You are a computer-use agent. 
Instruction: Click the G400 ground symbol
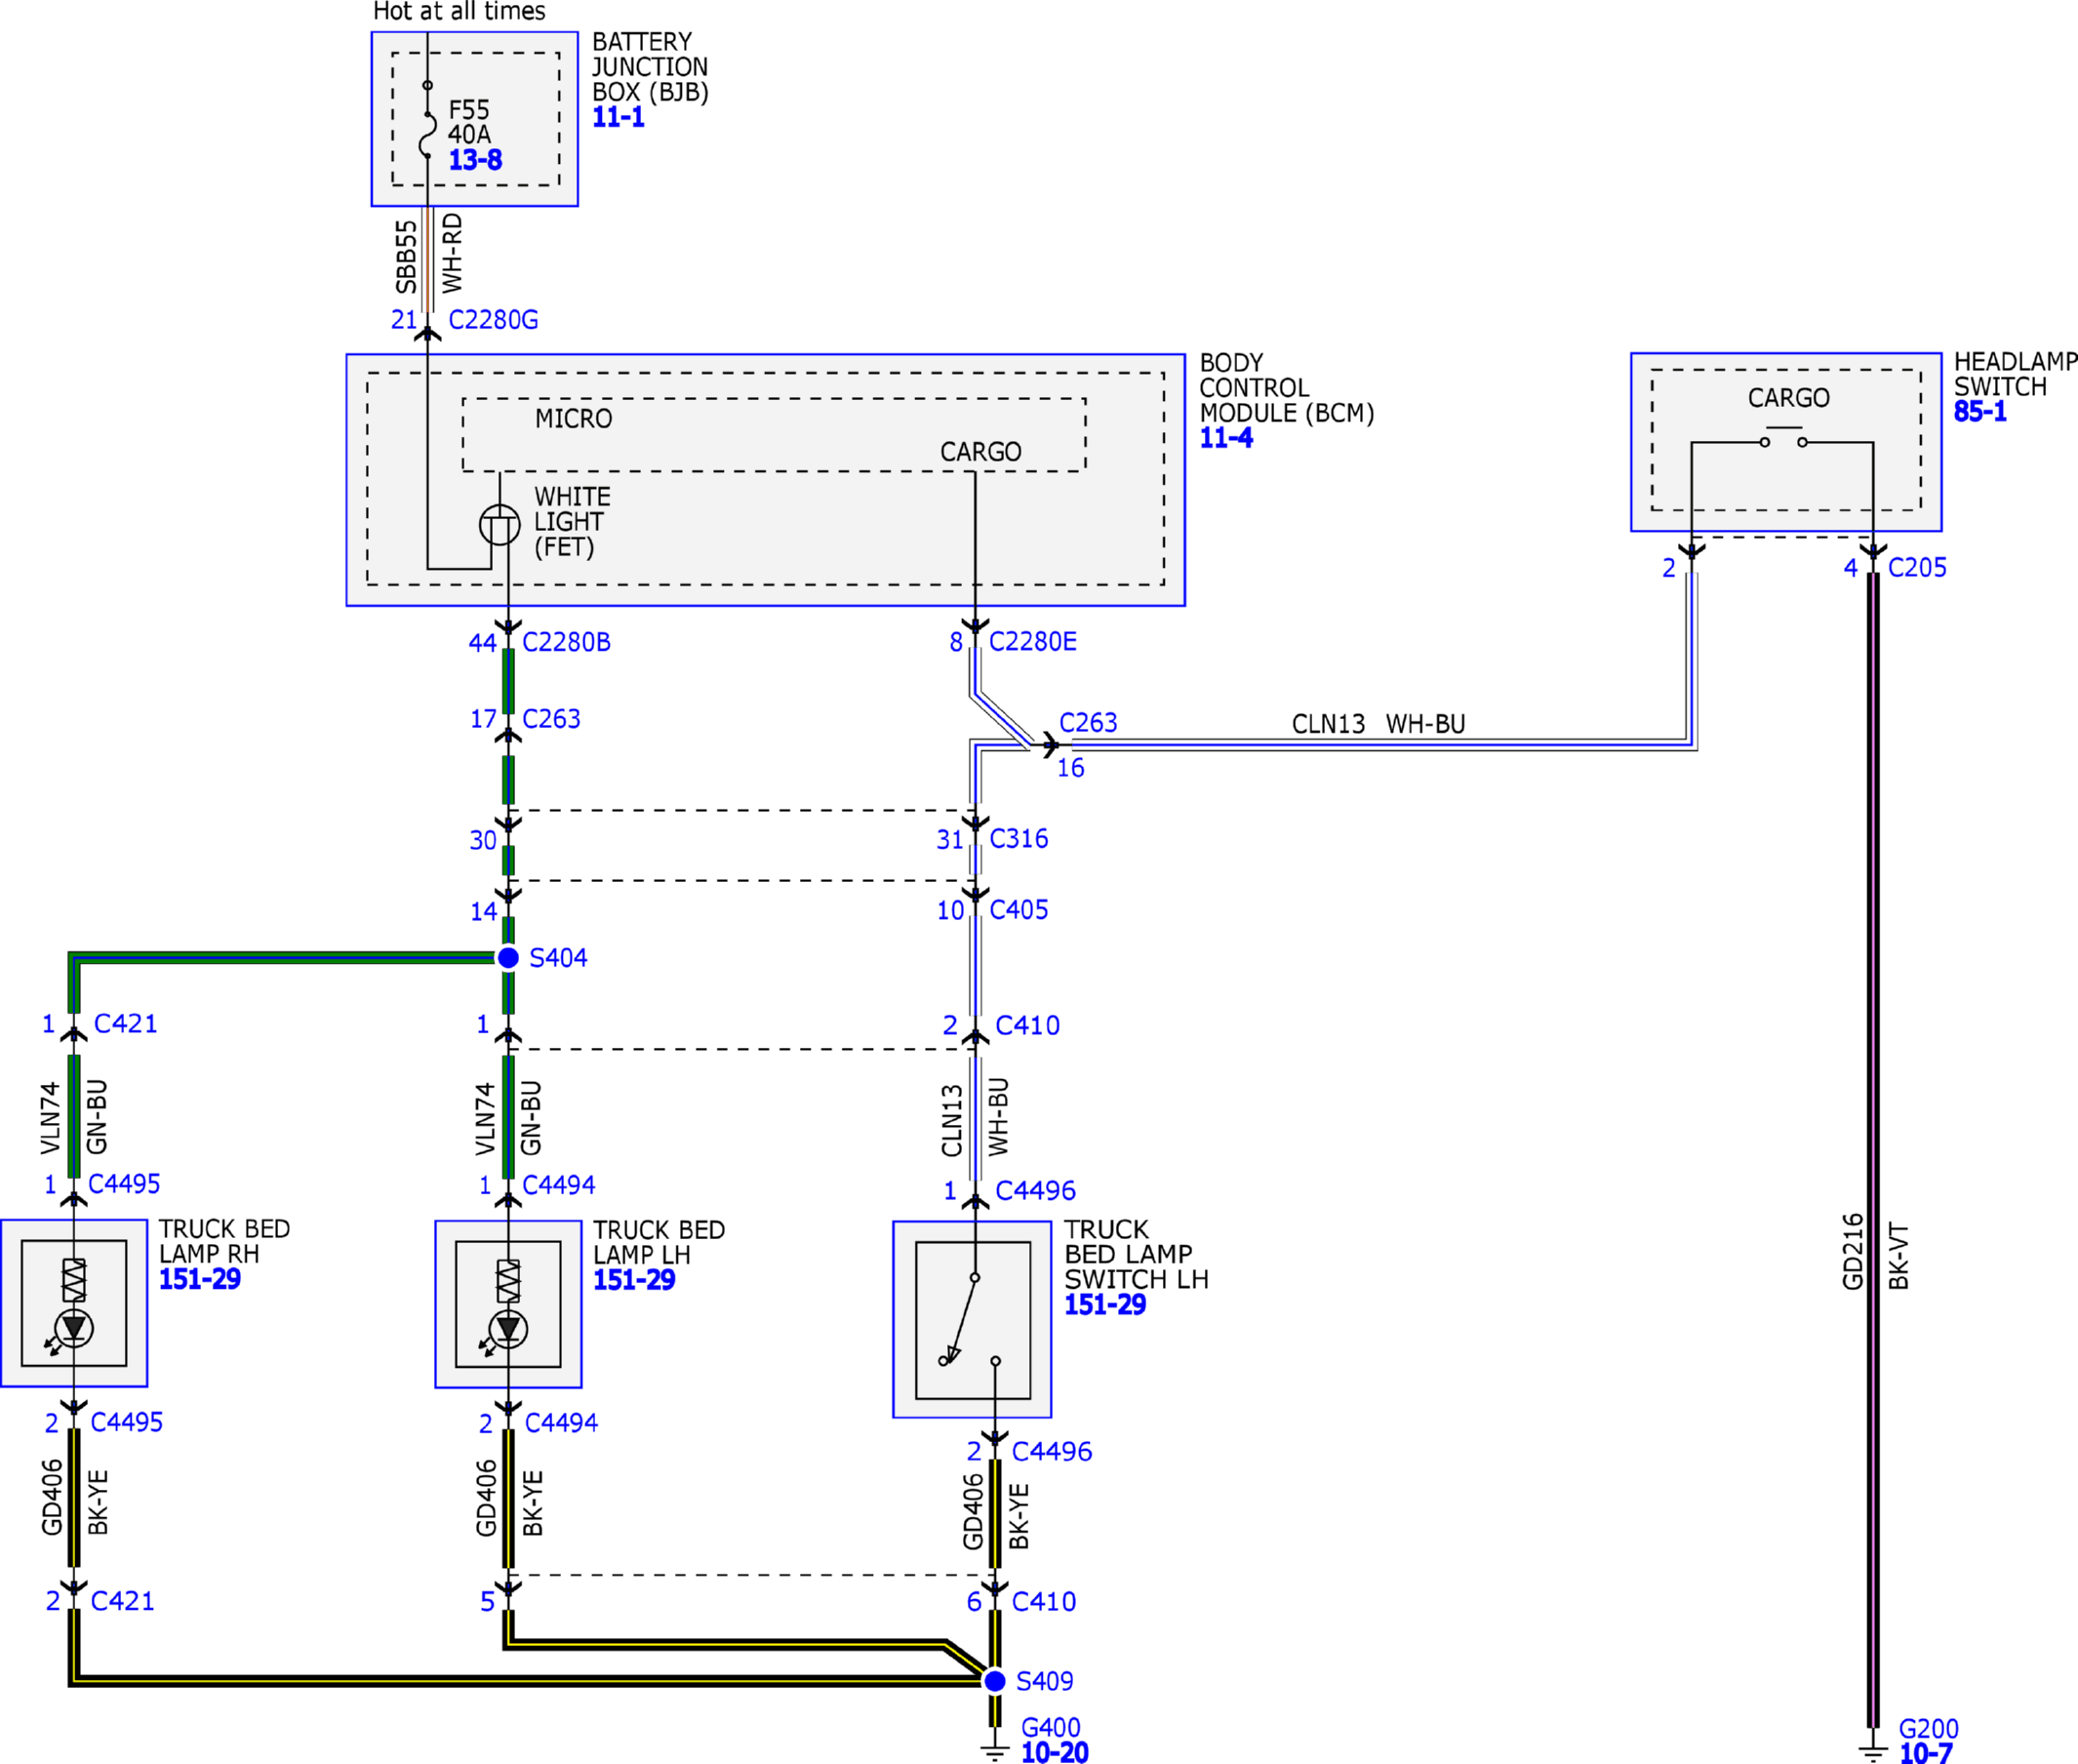995,1750
